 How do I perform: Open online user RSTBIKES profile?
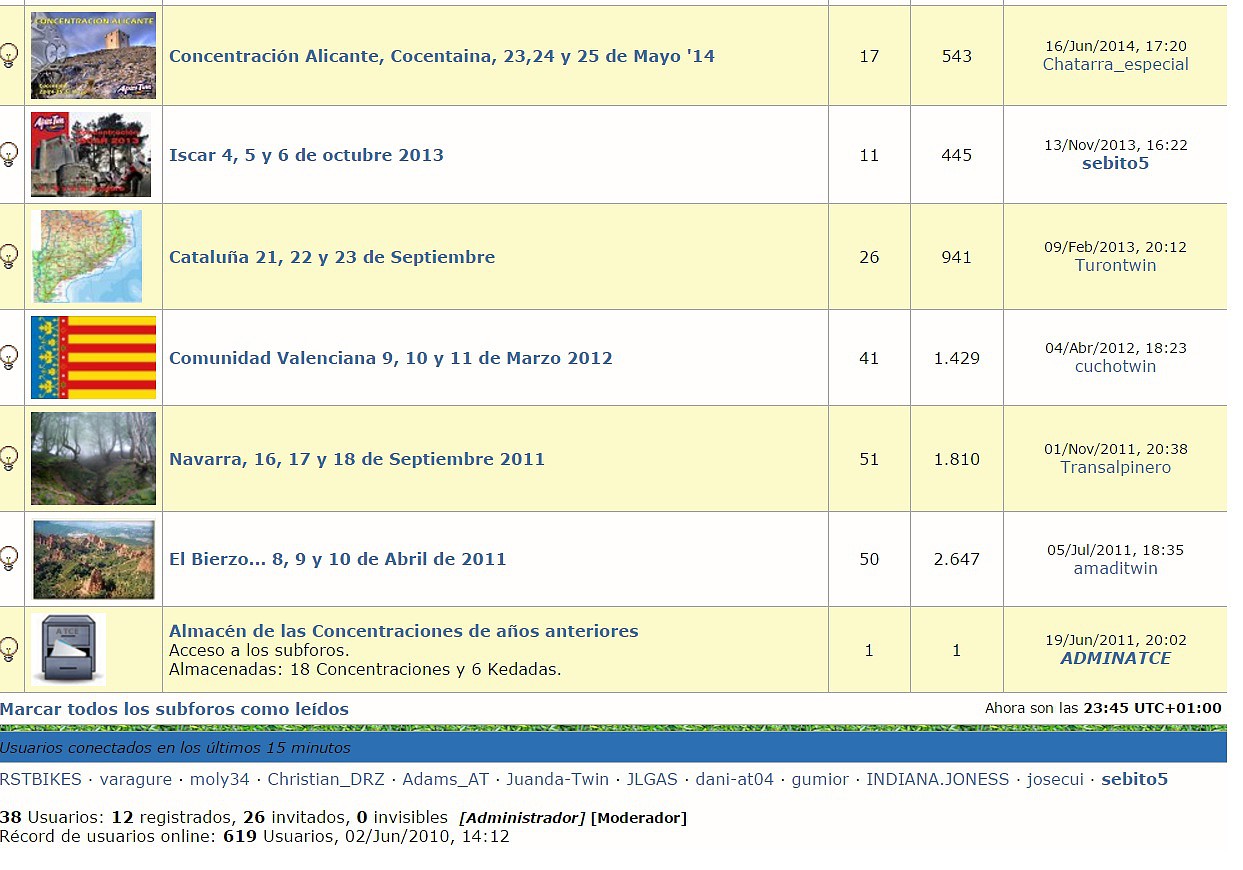tap(41, 779)
